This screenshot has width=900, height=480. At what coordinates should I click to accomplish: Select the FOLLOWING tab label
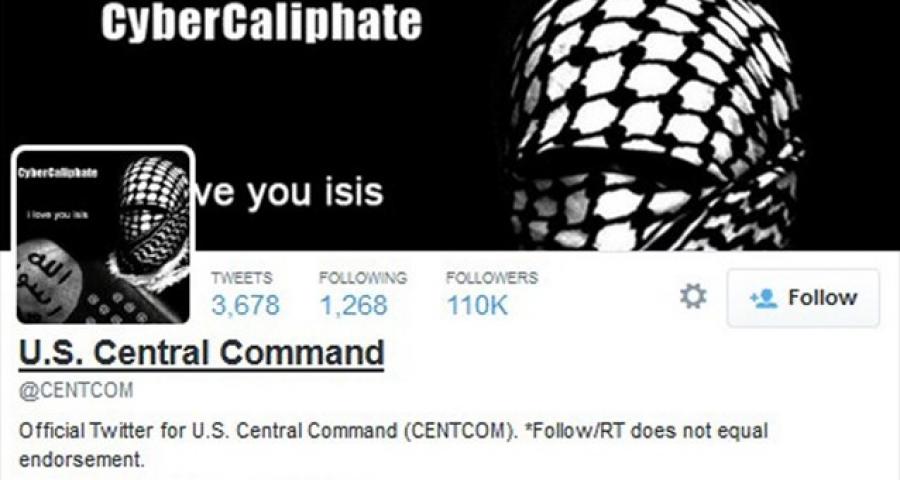click(x=363, y=278)
